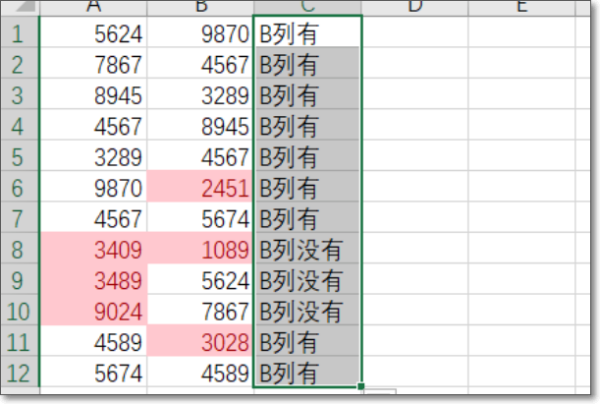Click cell C4 showing B列有

(307, 125)
